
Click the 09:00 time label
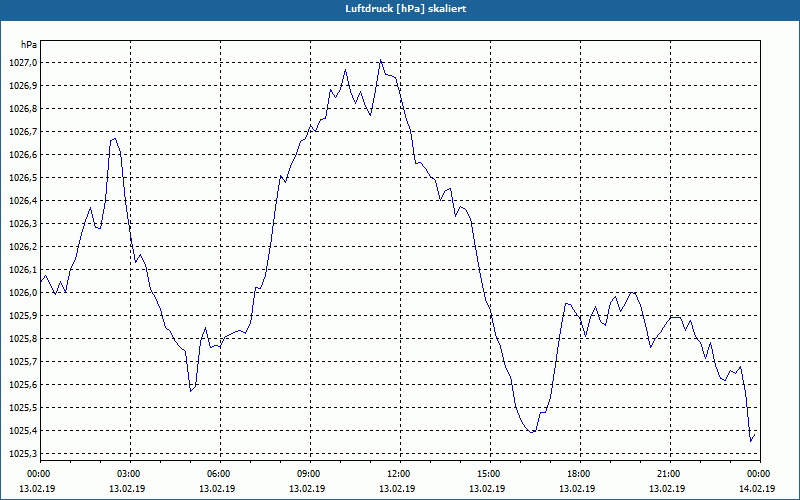pos(310,474)
